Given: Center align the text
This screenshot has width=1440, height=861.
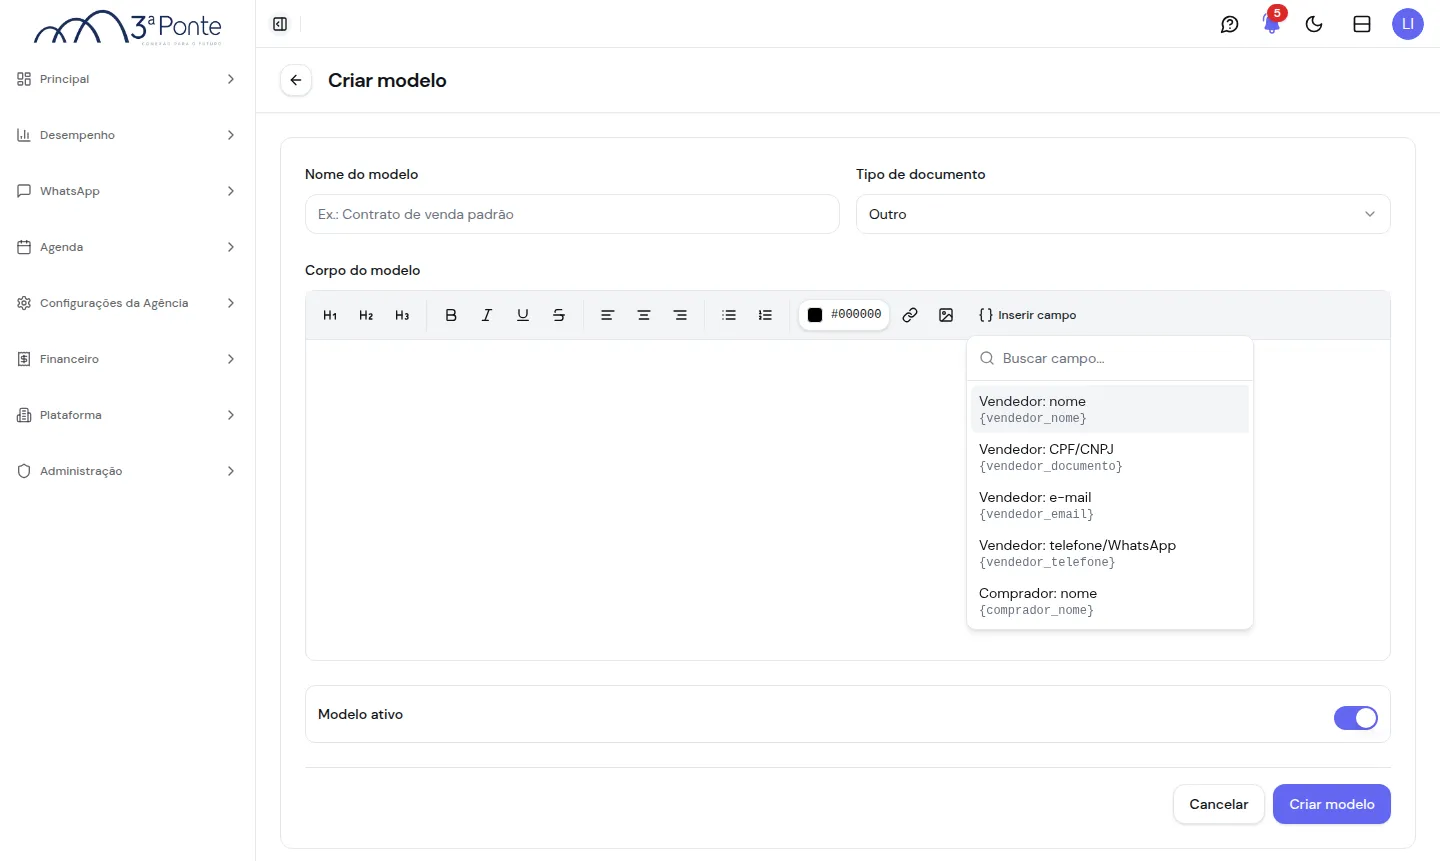Looking at the screenshot, I should (x=644, y=315).
